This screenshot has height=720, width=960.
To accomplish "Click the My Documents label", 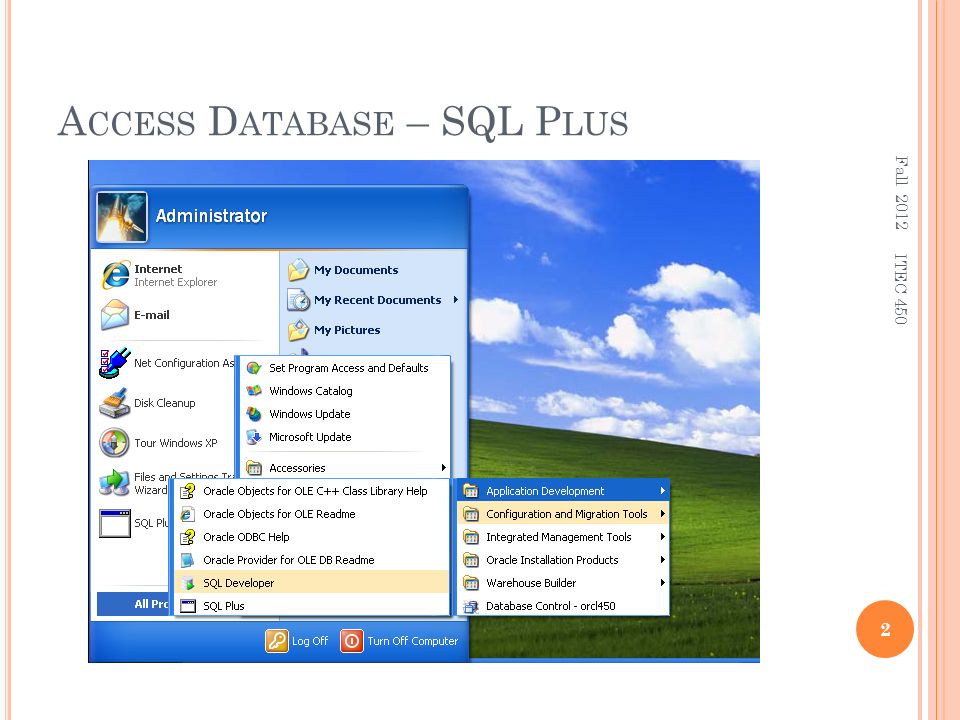I will coord(356,270).
